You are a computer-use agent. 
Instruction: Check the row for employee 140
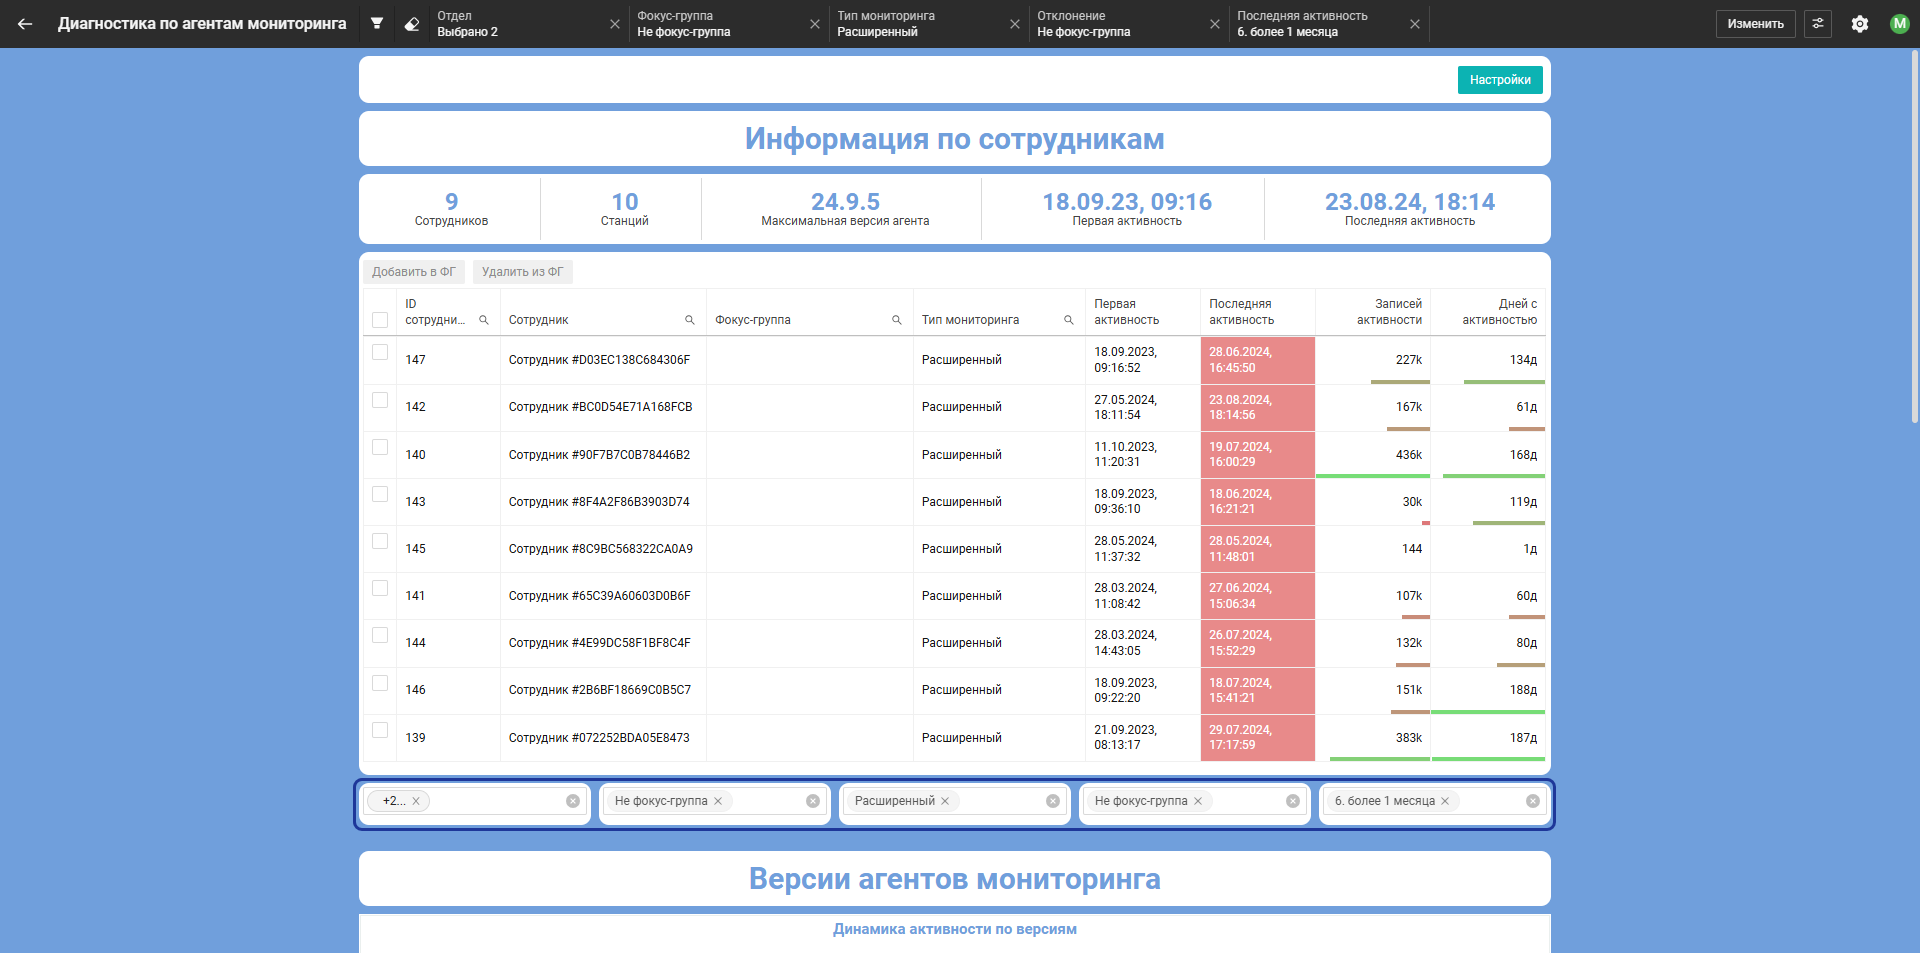[x=380, y=447]
